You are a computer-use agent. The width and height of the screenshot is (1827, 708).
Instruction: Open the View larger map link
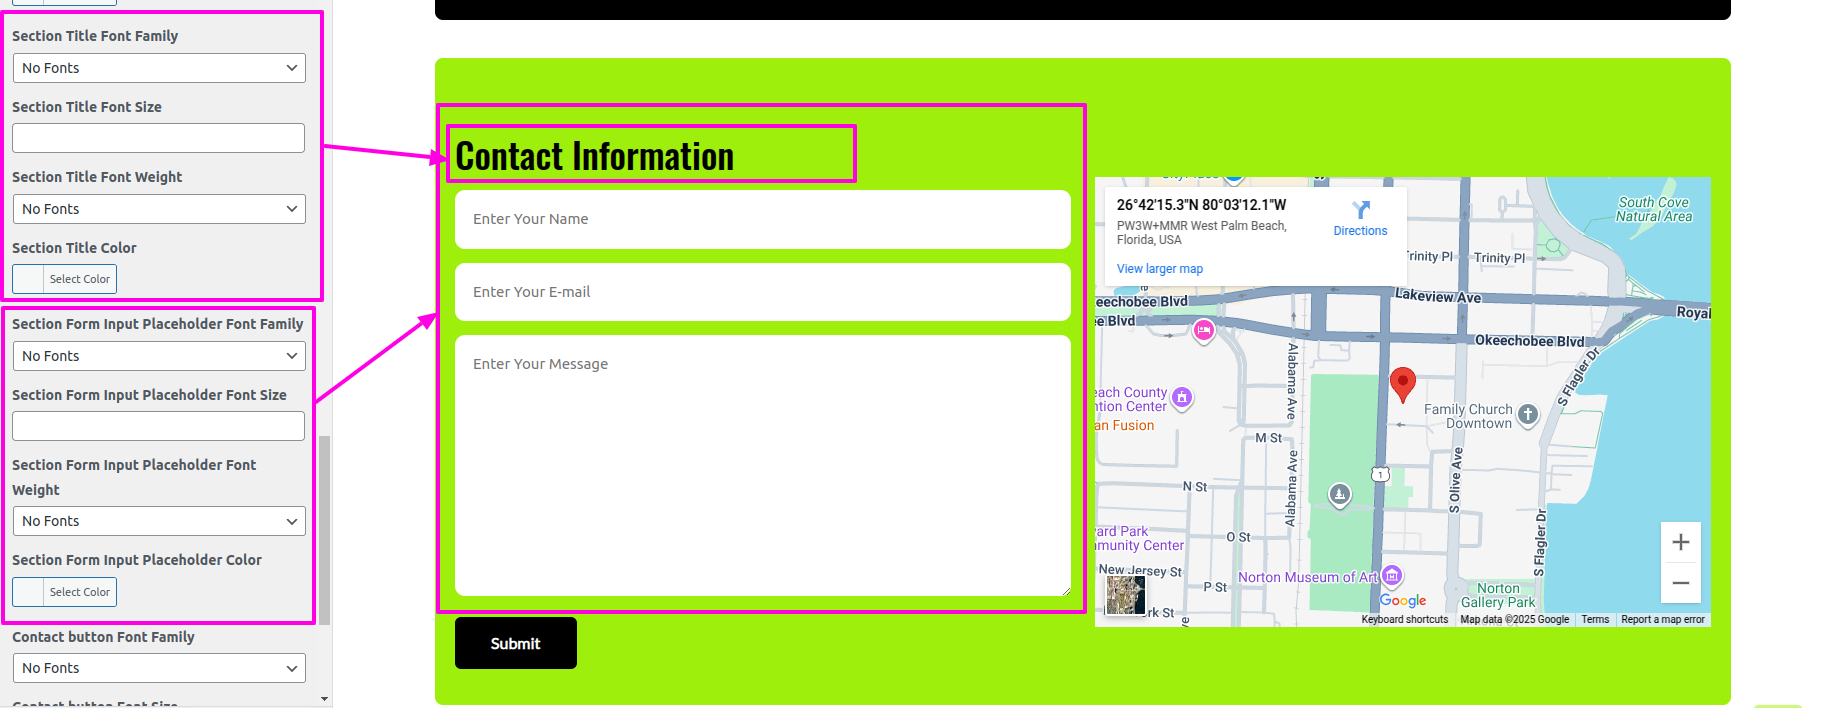pyautogui.click(x=1159, y=269)
